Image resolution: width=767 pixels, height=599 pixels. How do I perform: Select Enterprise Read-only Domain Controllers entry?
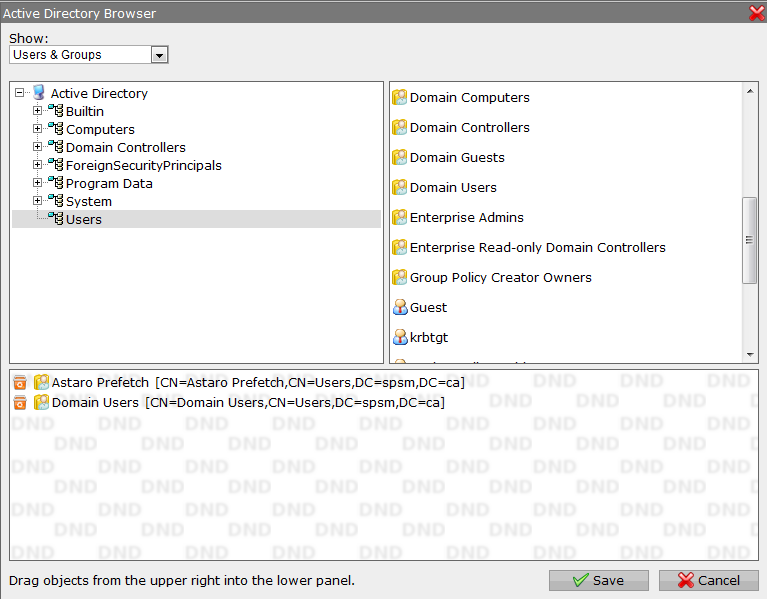click(x=537, y=247)
